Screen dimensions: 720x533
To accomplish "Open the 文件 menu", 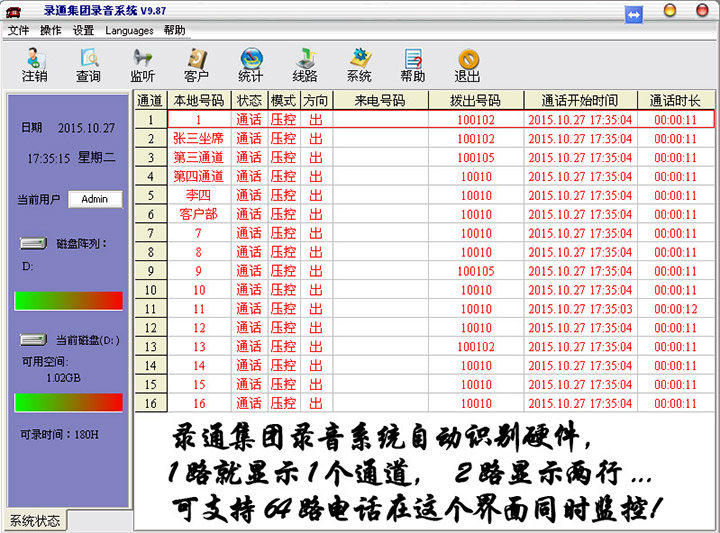I will [18, 30].
